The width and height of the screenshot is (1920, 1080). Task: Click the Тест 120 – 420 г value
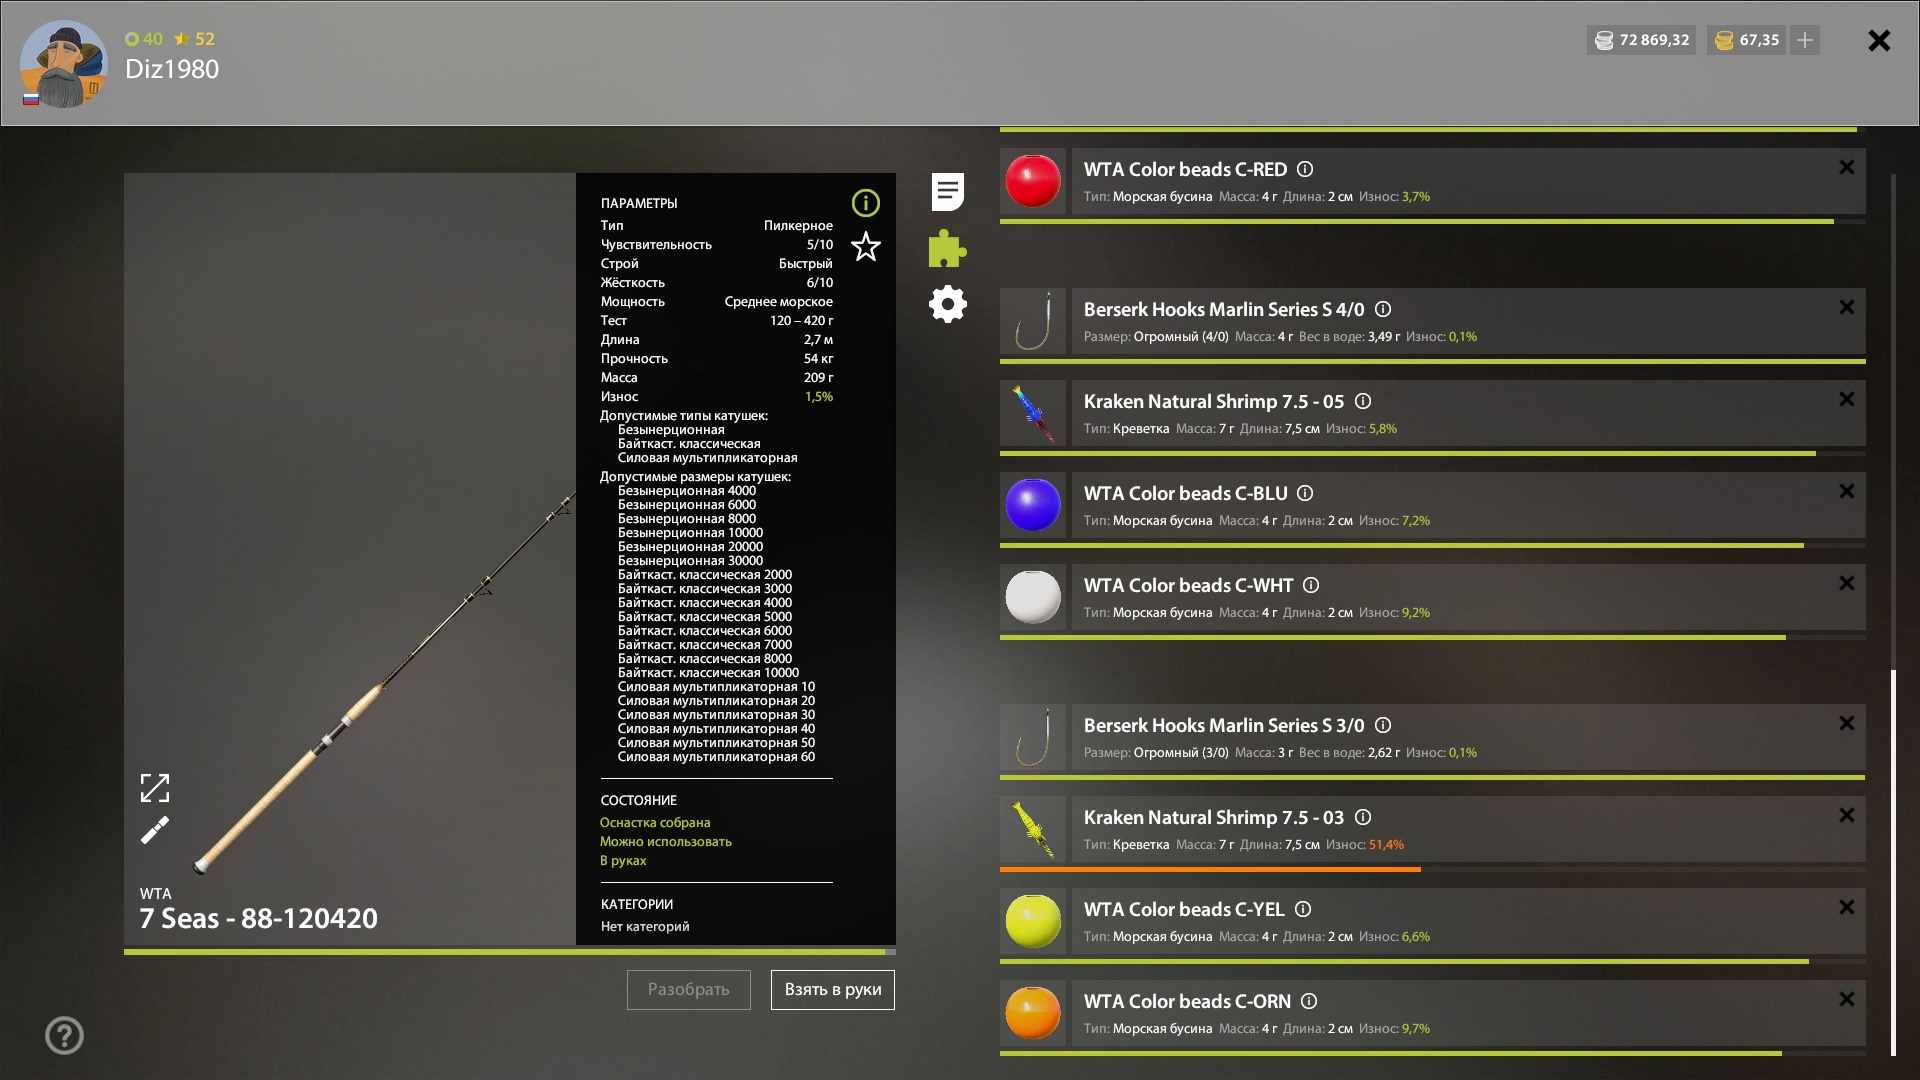click(801, 321)
